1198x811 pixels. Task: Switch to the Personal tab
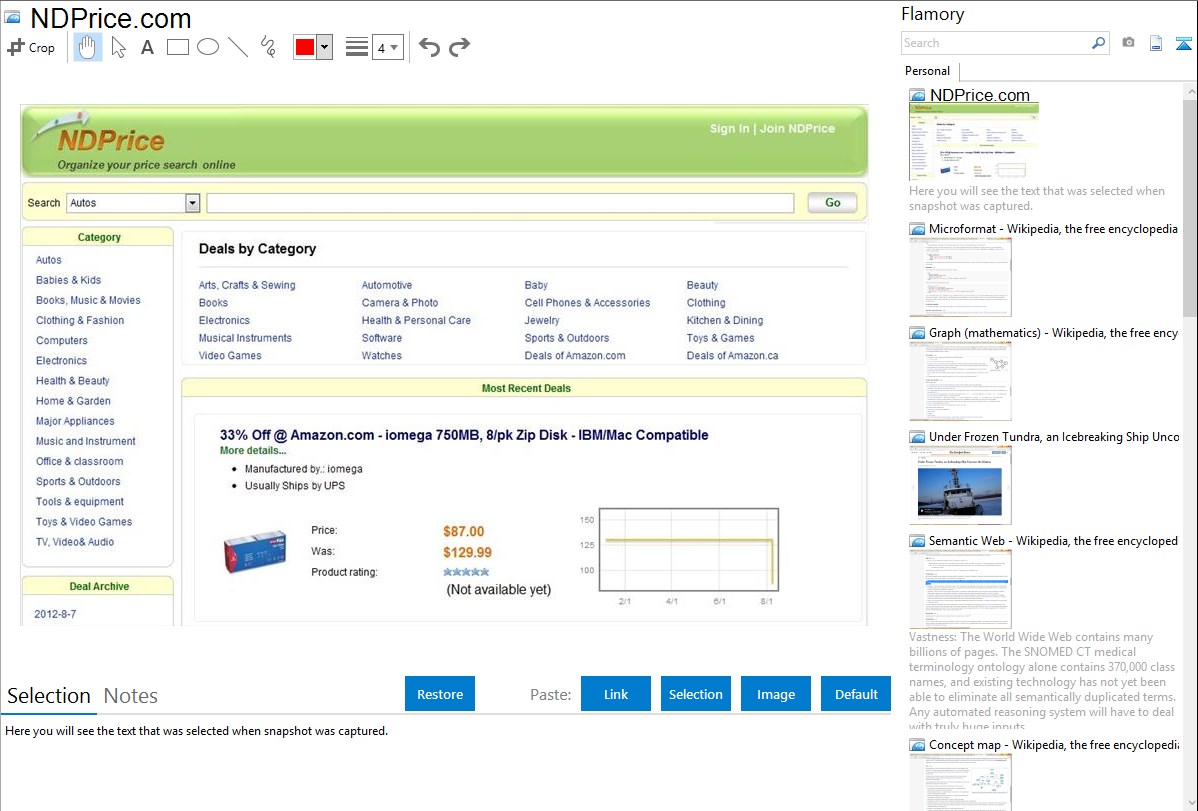927,71
